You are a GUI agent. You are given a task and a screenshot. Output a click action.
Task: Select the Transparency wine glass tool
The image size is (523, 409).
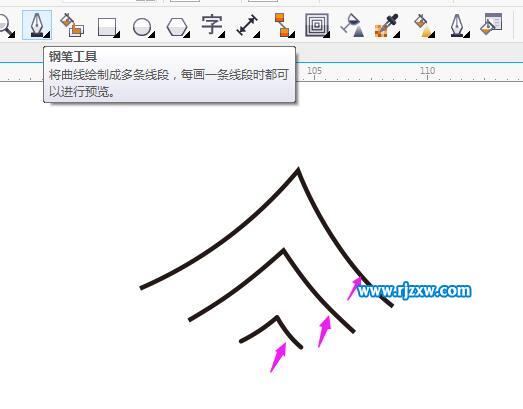coord(352,25)
